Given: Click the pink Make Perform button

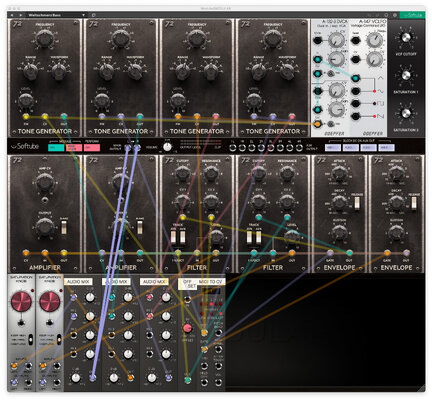Looking at the screenshot, I should click(74, 148).
